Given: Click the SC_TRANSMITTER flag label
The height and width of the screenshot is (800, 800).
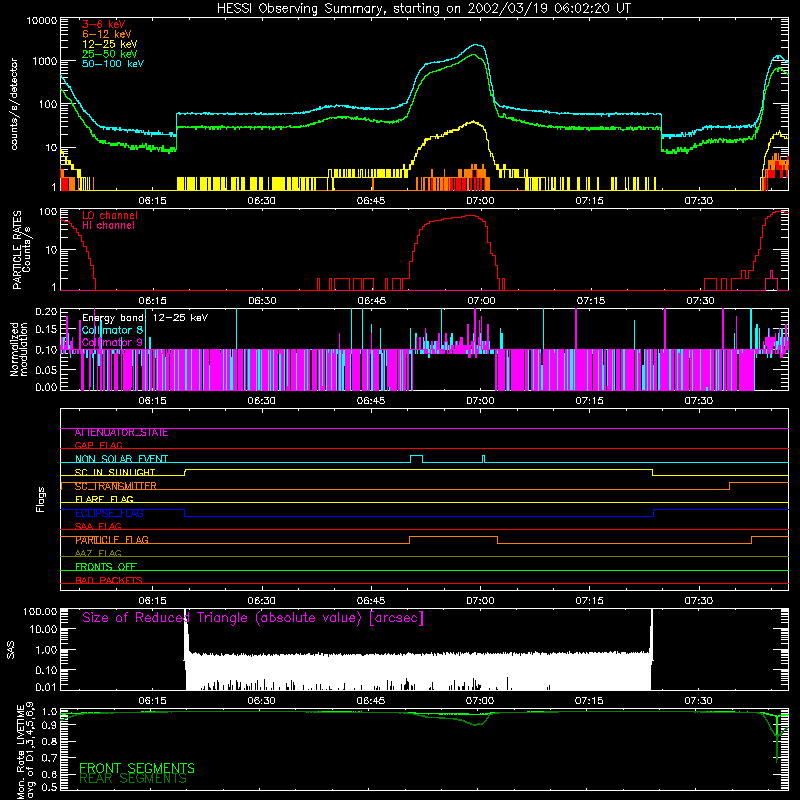Looking at the screenshot, I should click(x=116, y=486).
